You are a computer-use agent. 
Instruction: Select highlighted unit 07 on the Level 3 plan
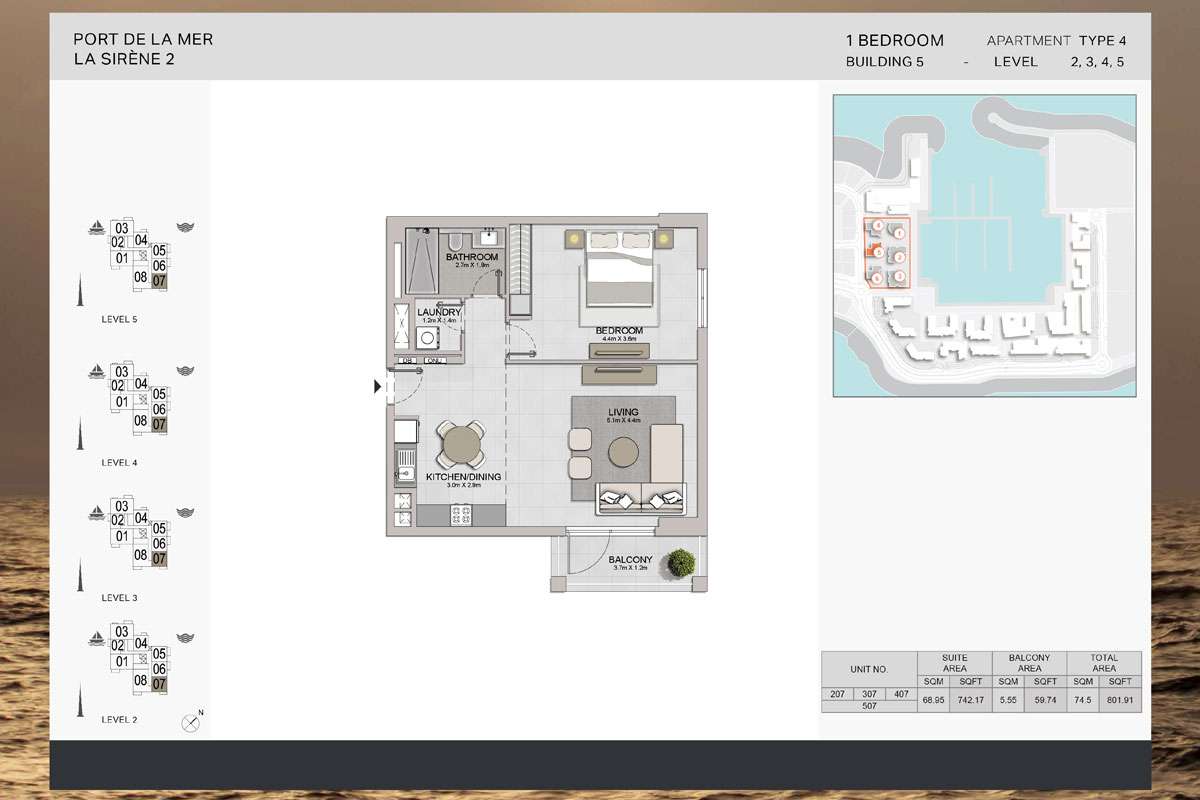point(159,559)
